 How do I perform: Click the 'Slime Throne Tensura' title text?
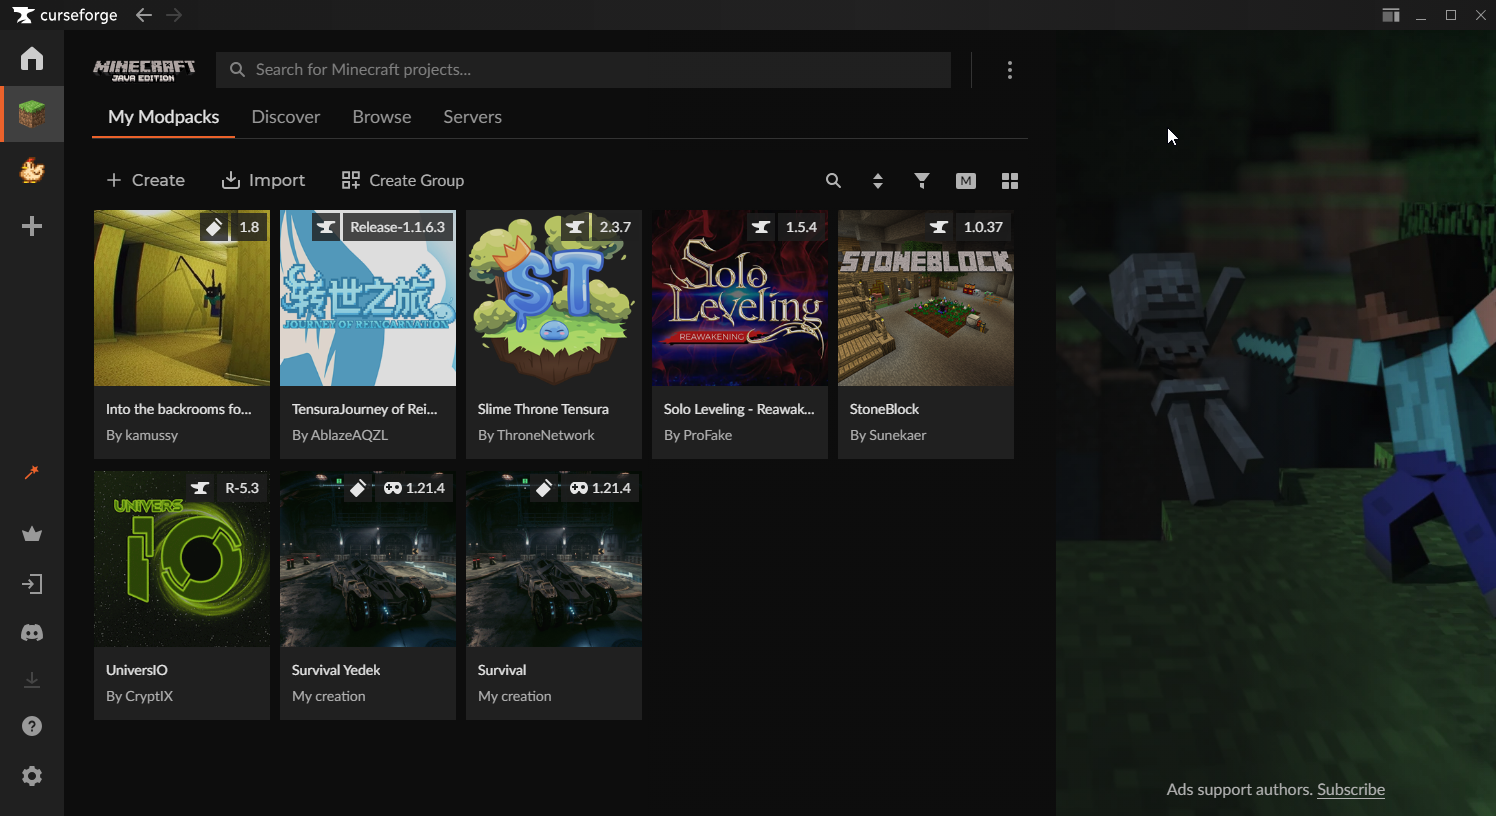click(x=543, y=409)
